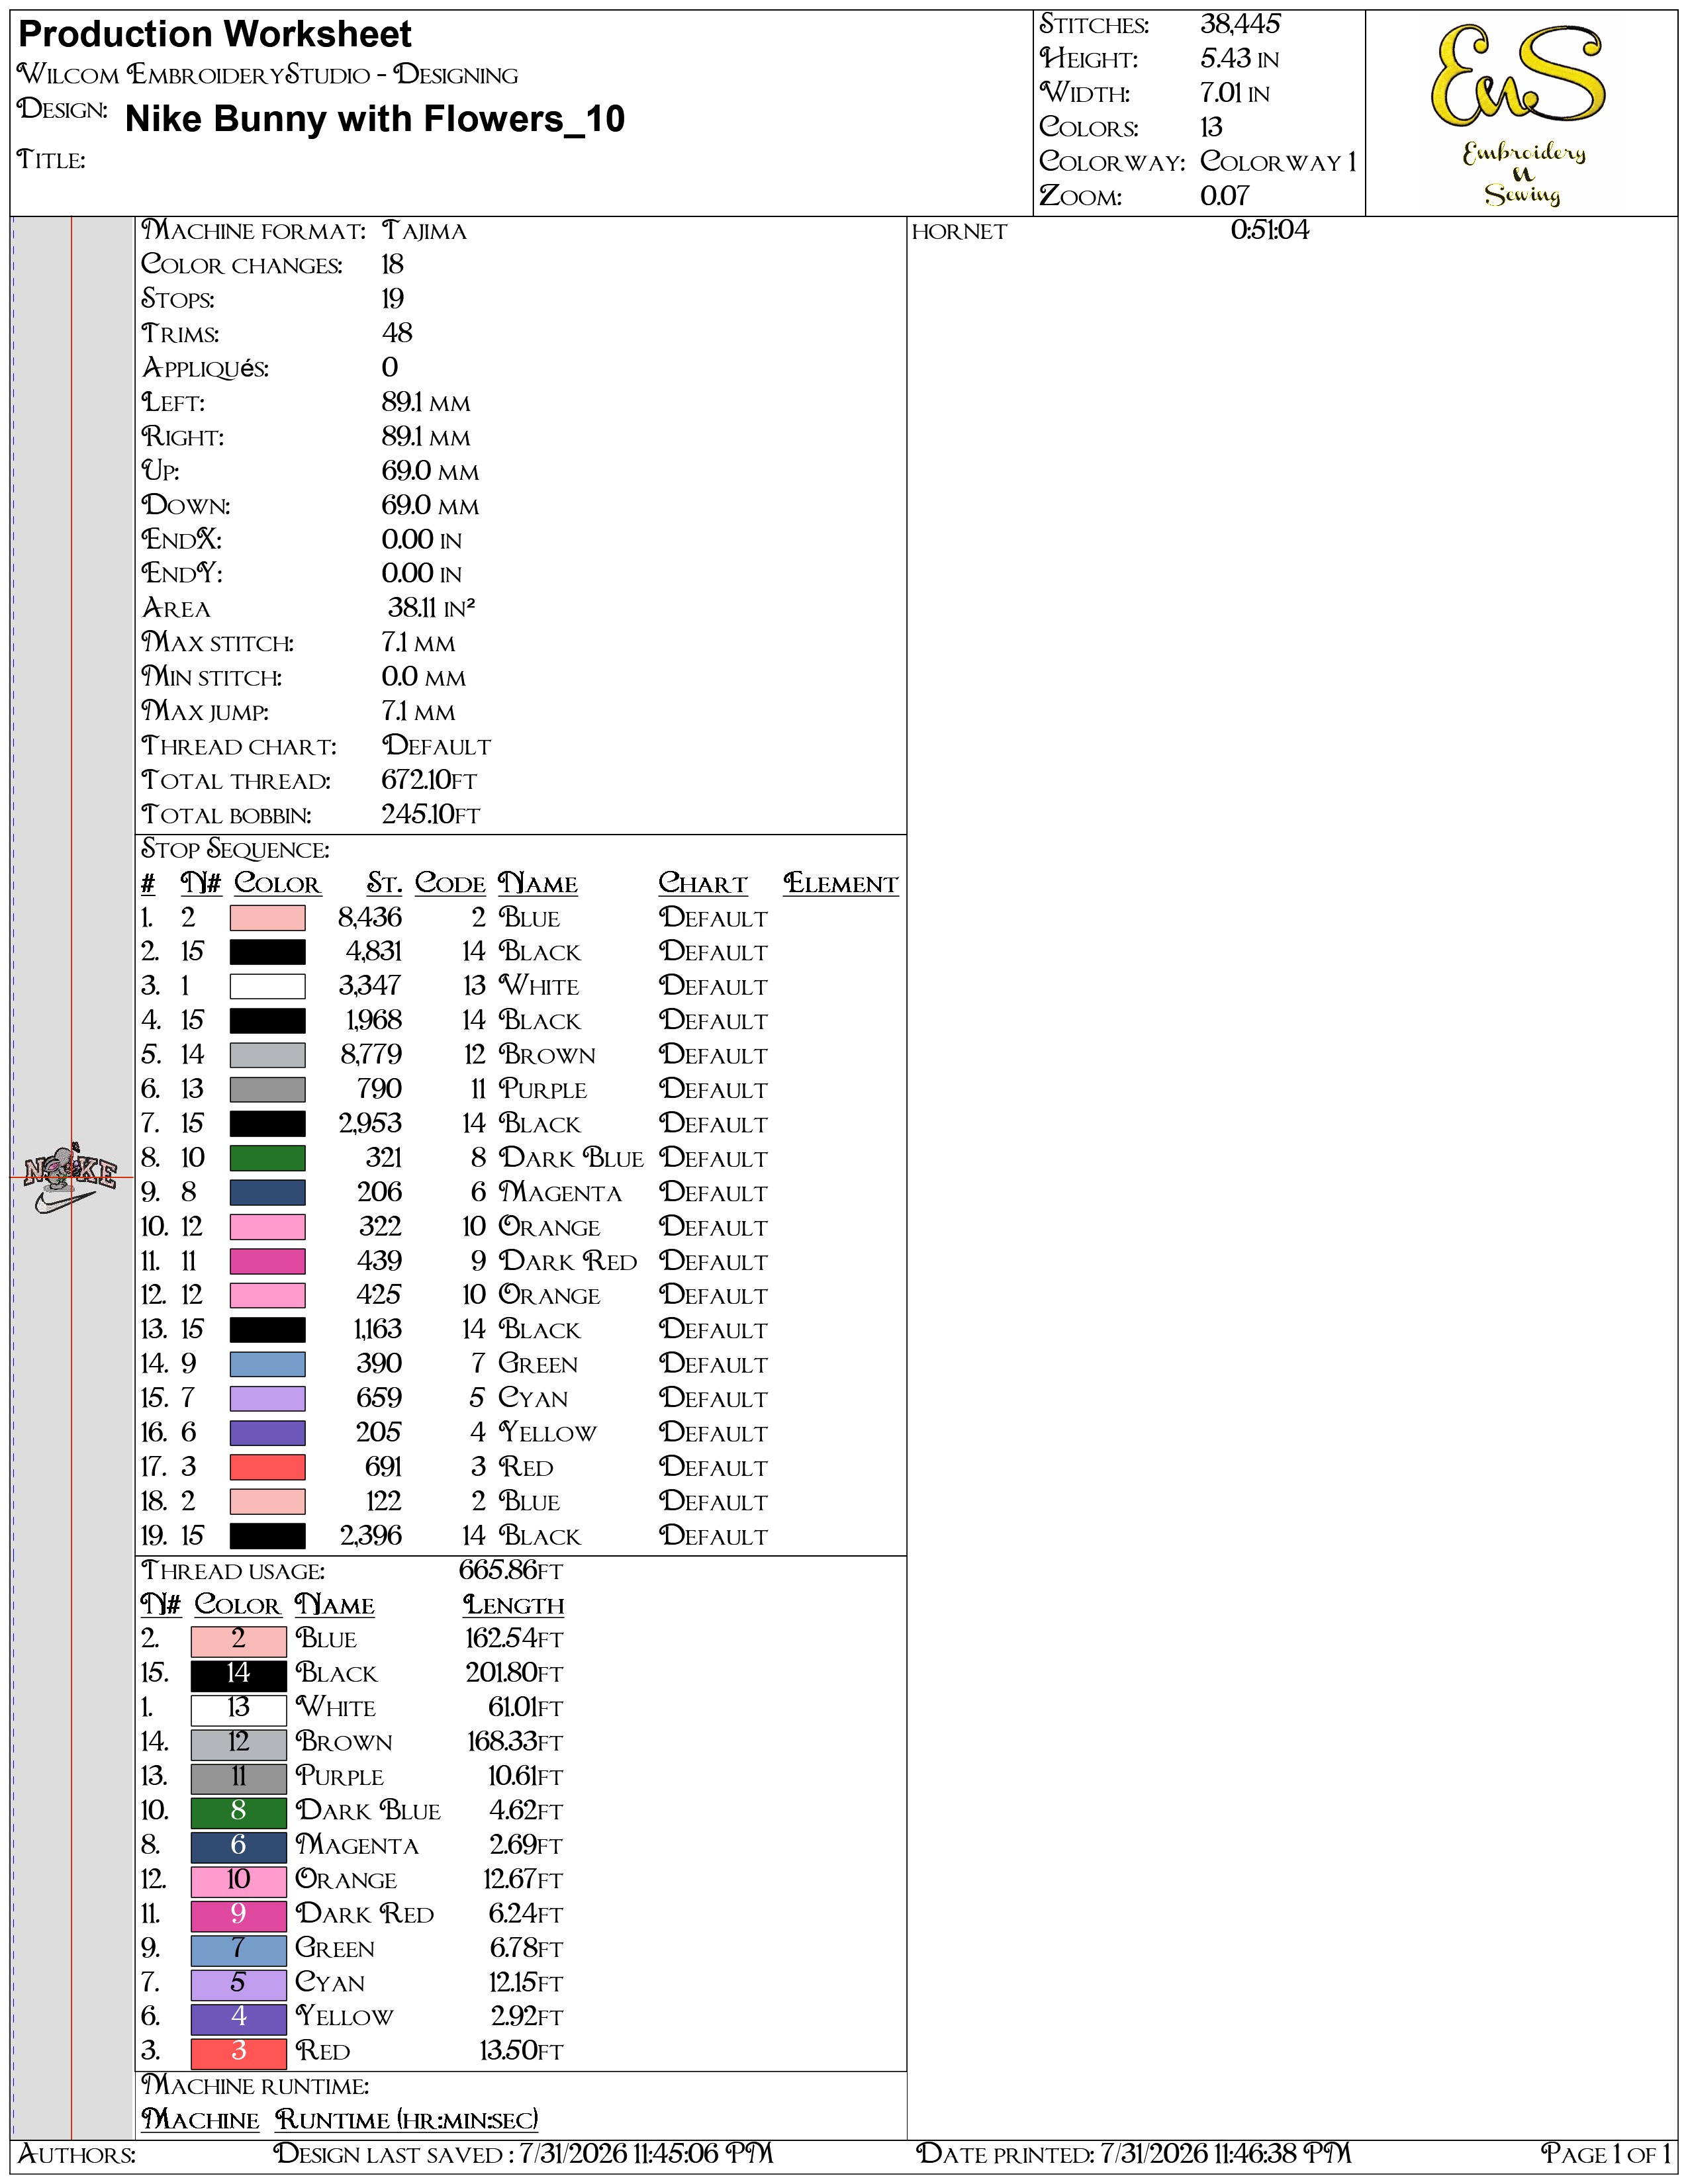Click the total bobbin value "245.10ft"

431,814
